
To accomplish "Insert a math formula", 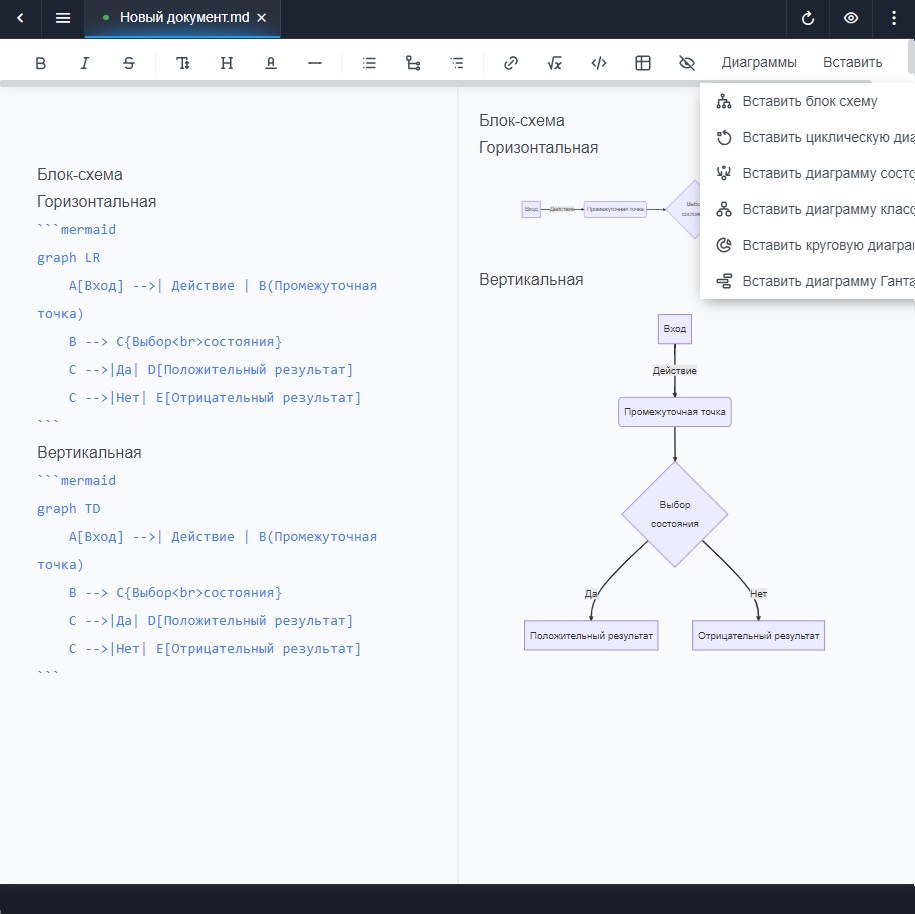I will click(x=555, y=63).
